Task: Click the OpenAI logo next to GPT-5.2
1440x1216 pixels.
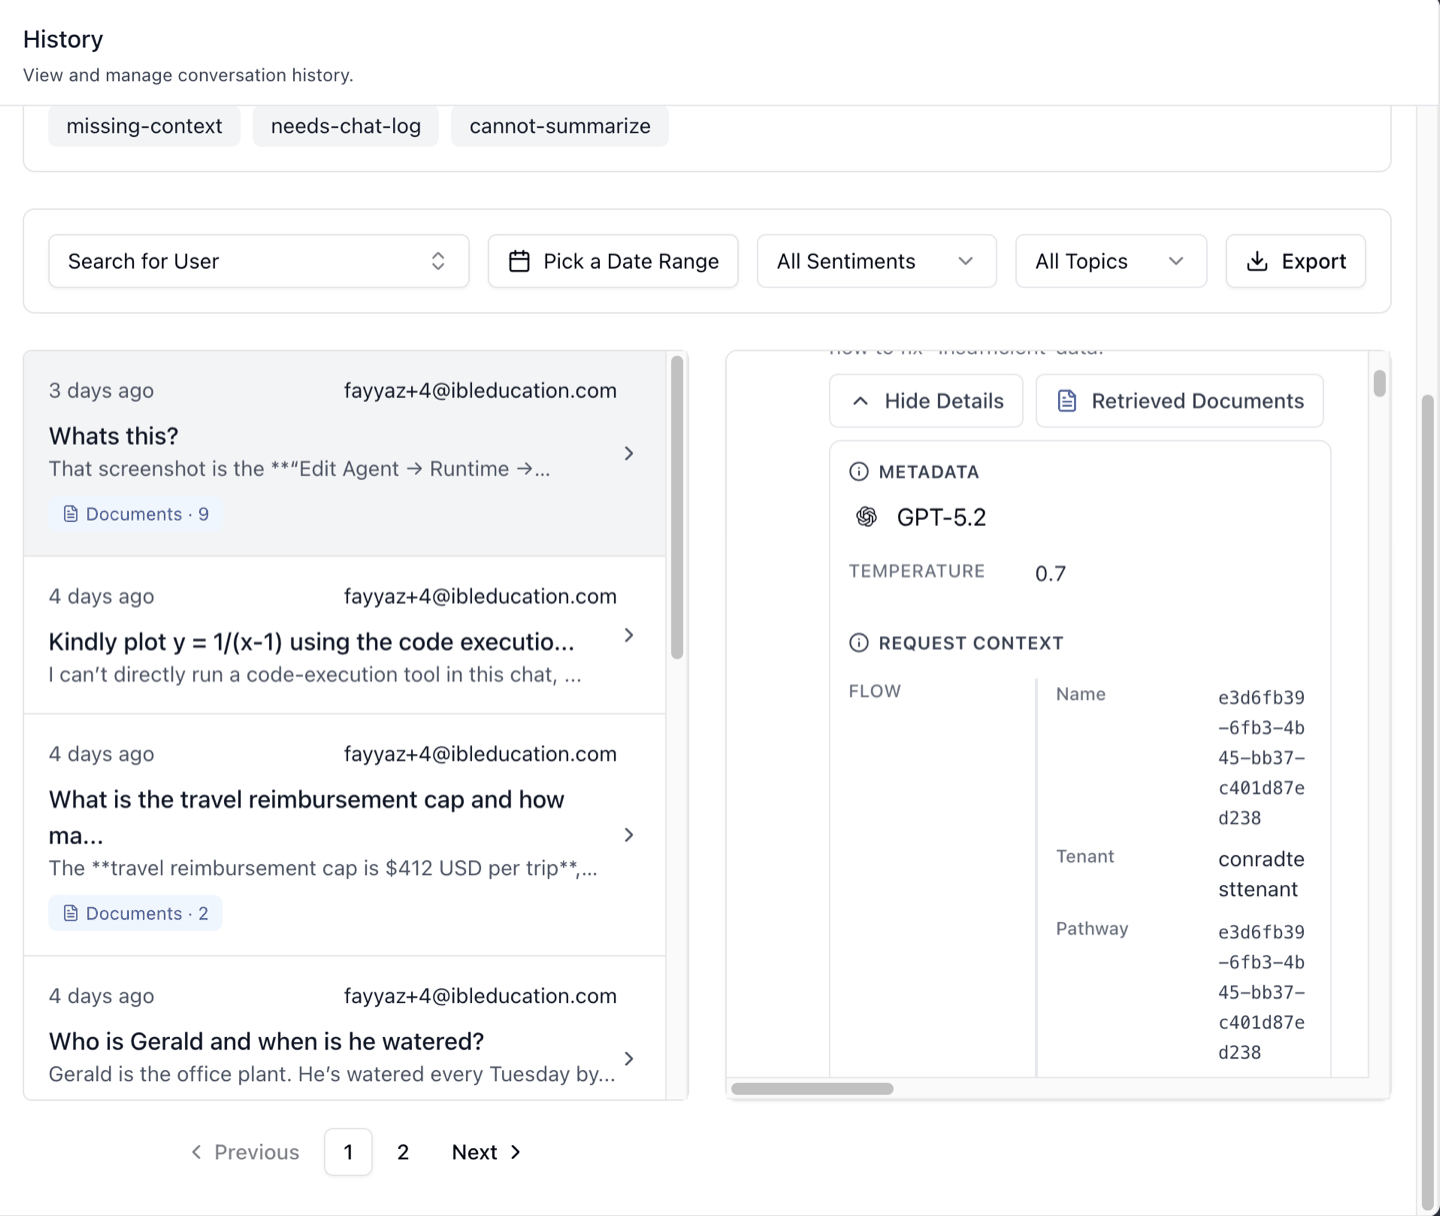Action: [x=867, y=517]
